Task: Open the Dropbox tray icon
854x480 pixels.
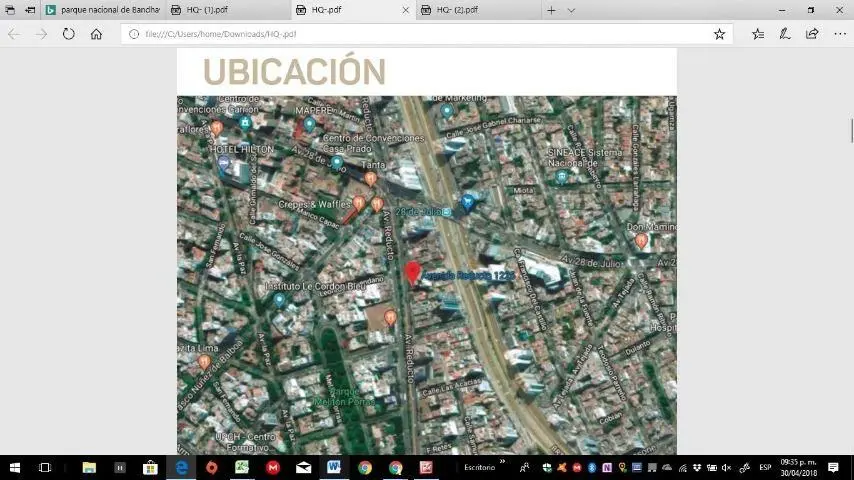Action: [x=697, y=467]
